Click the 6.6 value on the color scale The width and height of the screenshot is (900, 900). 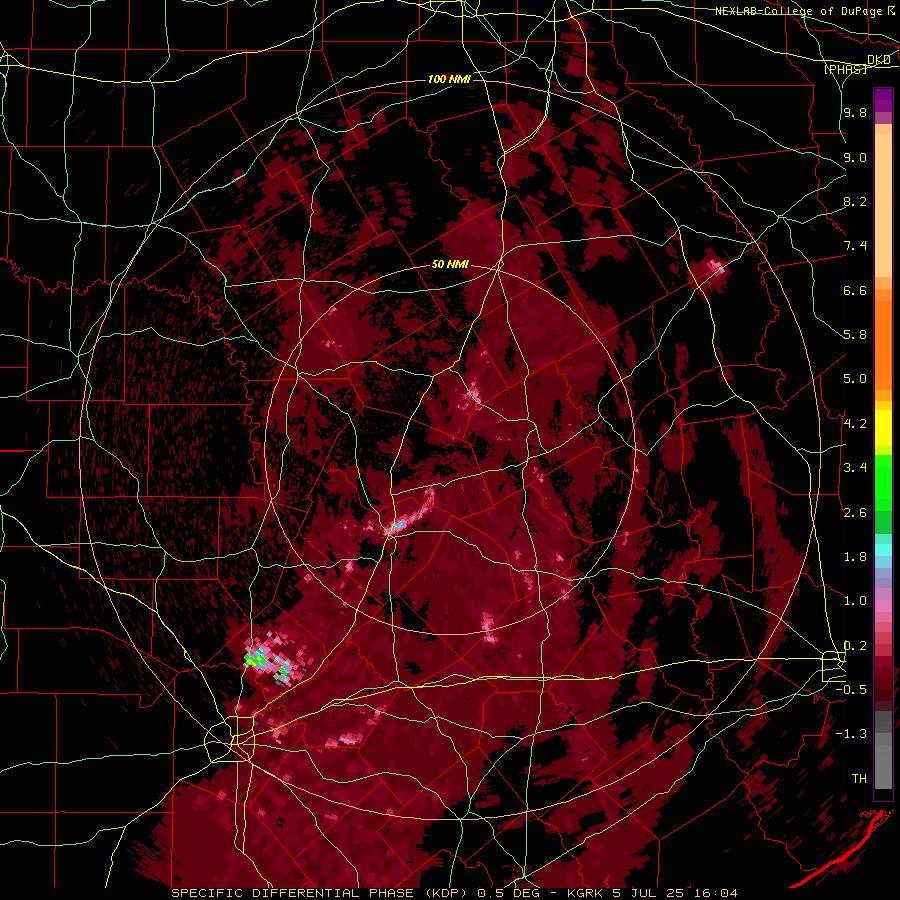pos(855,290)
